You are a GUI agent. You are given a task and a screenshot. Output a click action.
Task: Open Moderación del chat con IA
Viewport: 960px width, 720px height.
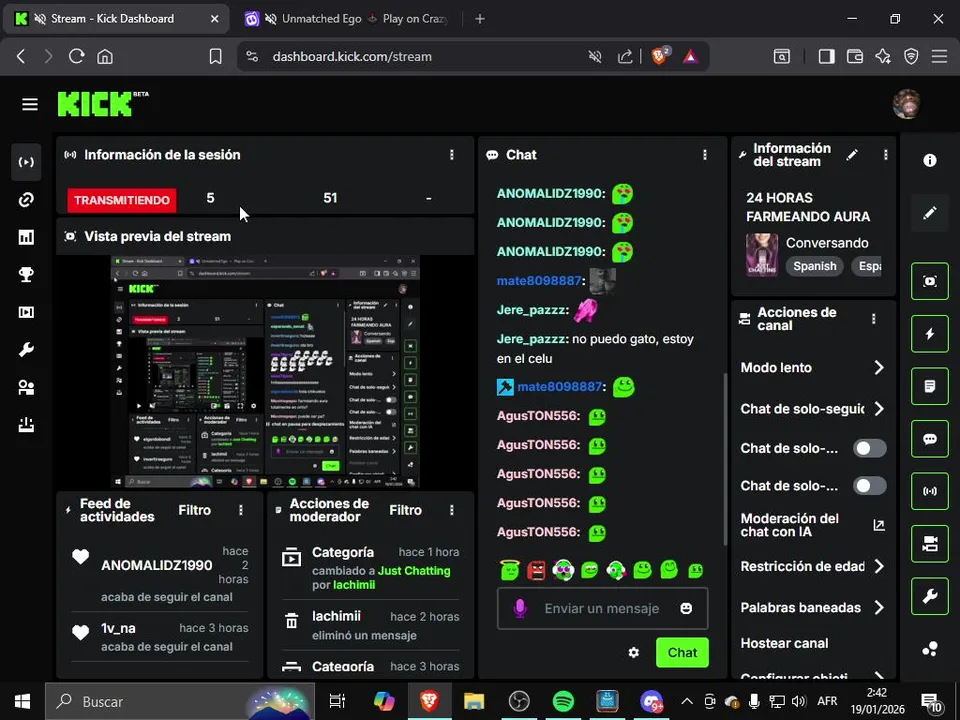(x=812, y=525)
